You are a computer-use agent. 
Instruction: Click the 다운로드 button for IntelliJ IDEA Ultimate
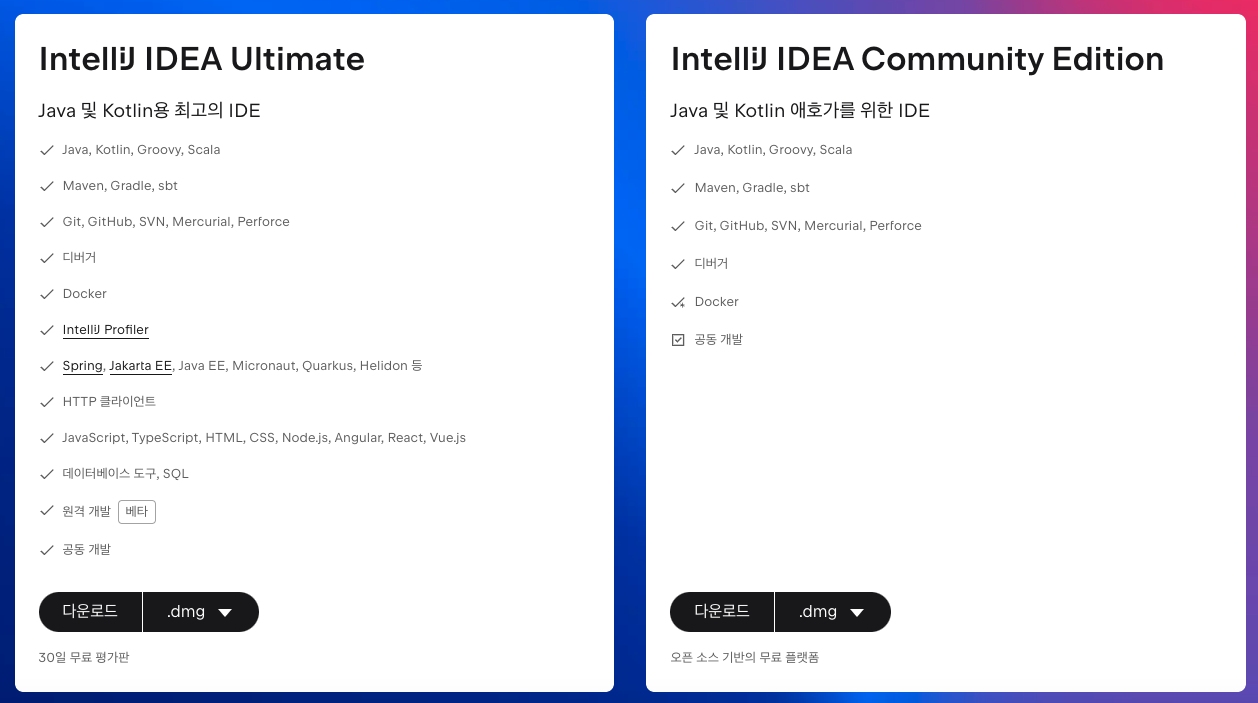pos(90,612)
